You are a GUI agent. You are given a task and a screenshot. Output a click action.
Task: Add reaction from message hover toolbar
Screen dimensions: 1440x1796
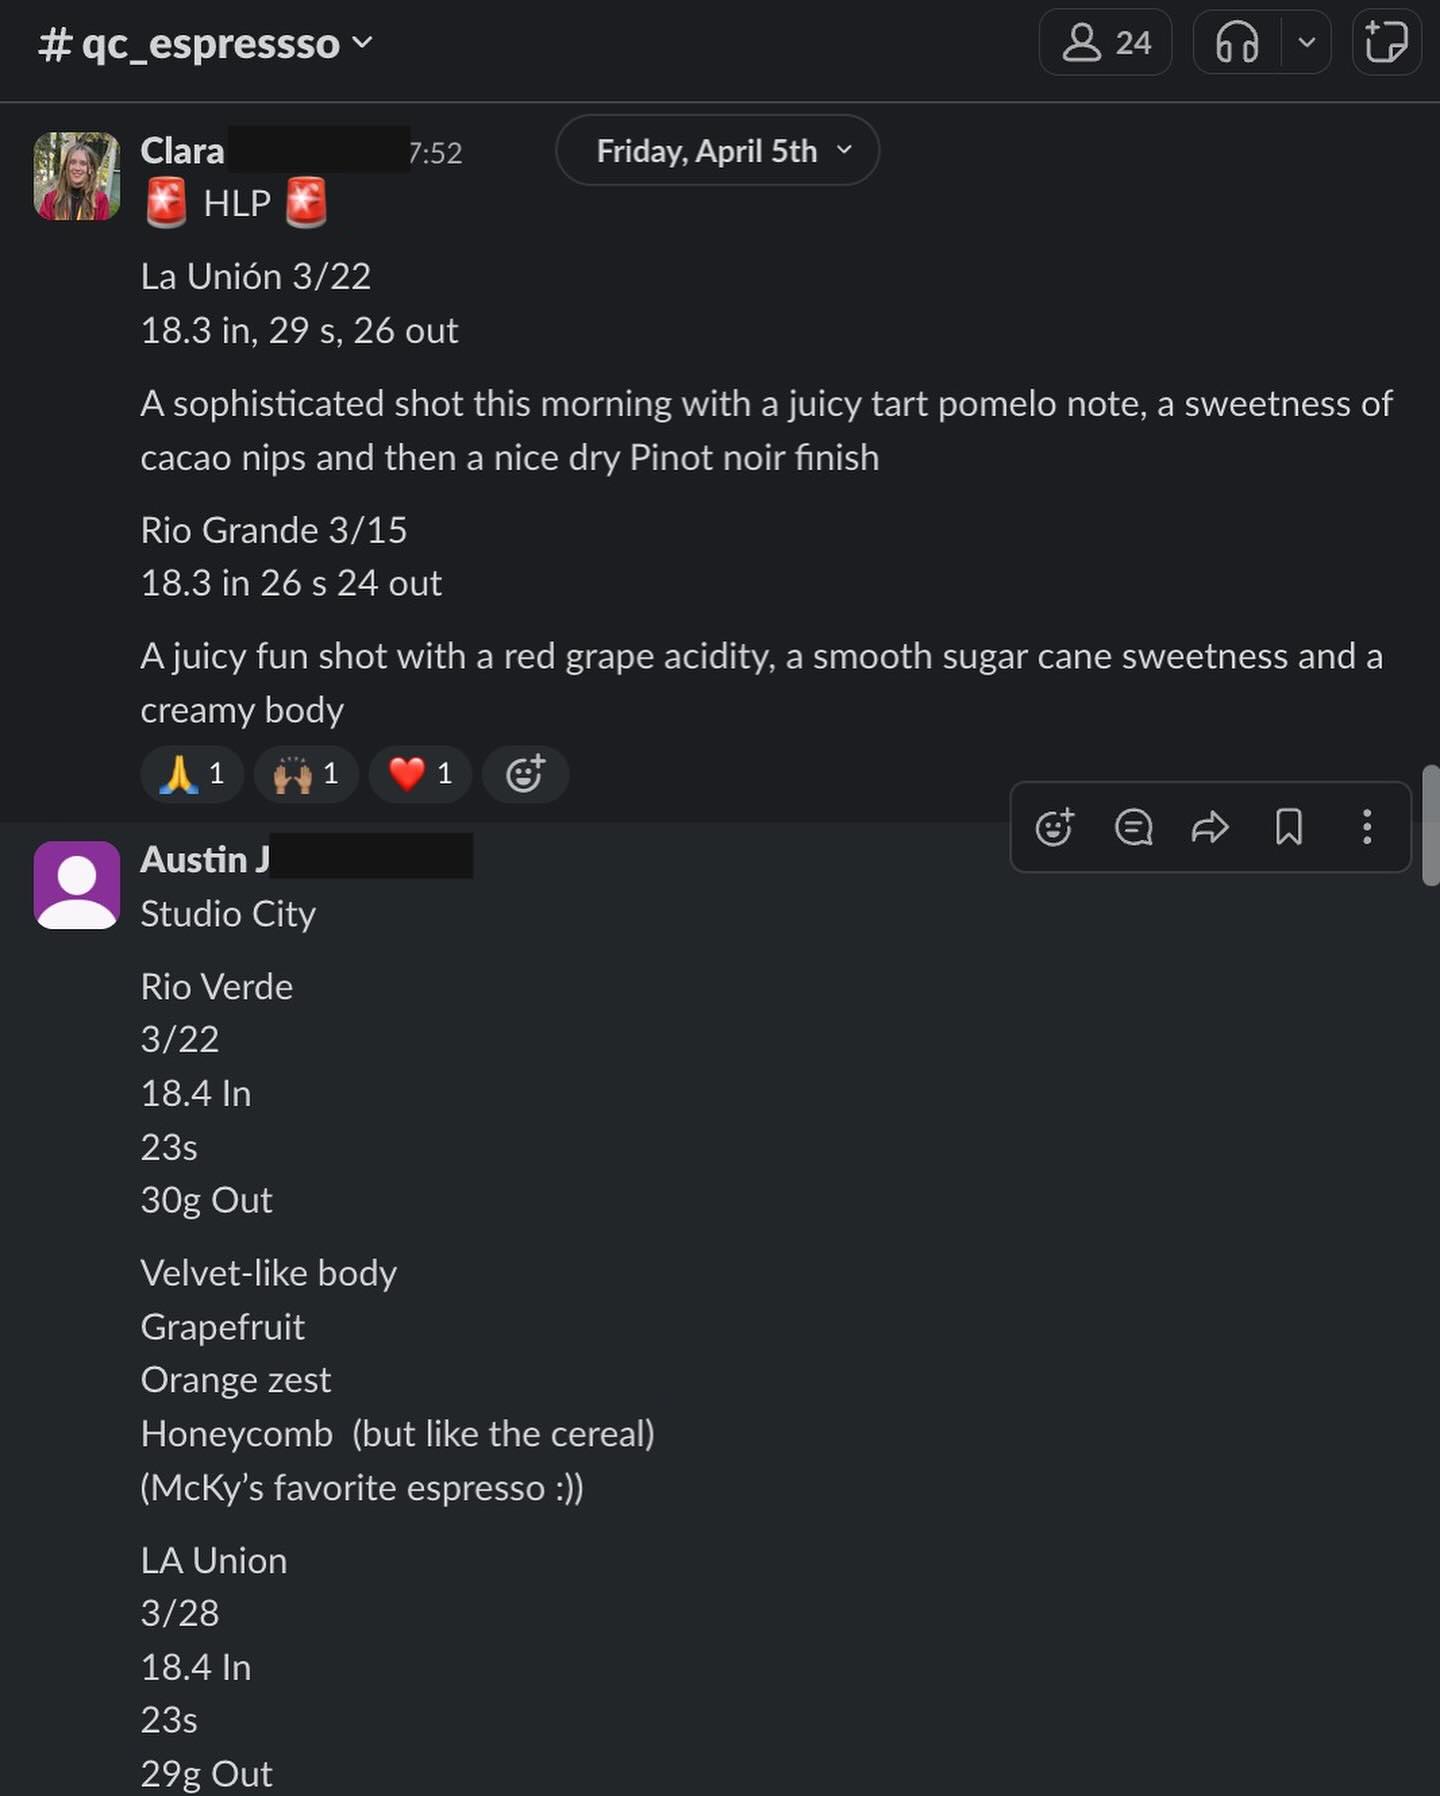coord(1054,828)
